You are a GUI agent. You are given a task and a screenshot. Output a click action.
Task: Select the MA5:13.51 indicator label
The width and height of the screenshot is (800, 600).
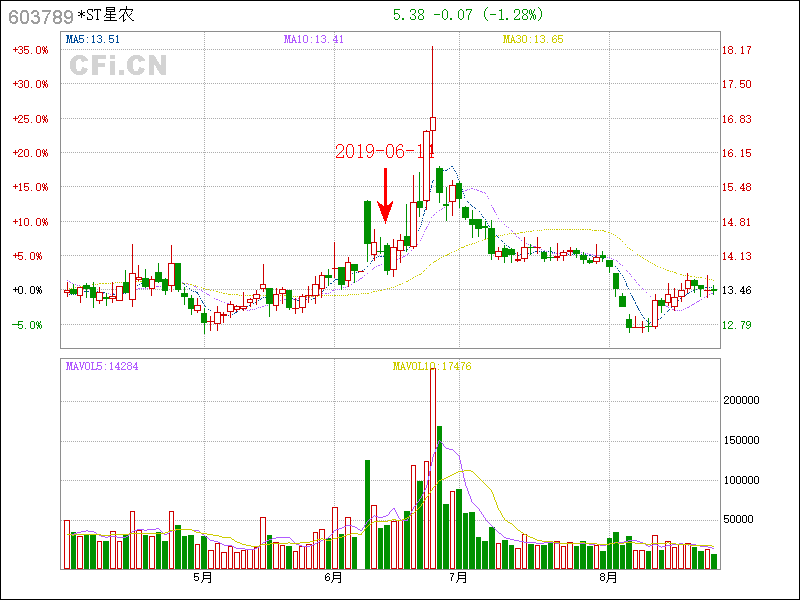click(93, 40)
